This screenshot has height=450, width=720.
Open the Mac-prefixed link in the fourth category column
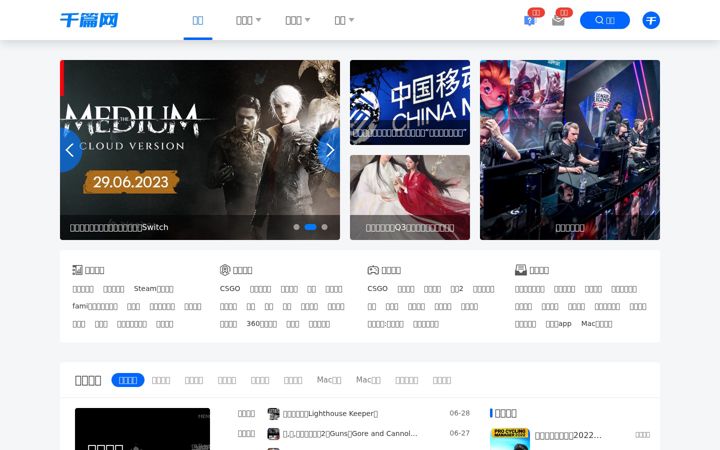[x=596, y=324]
